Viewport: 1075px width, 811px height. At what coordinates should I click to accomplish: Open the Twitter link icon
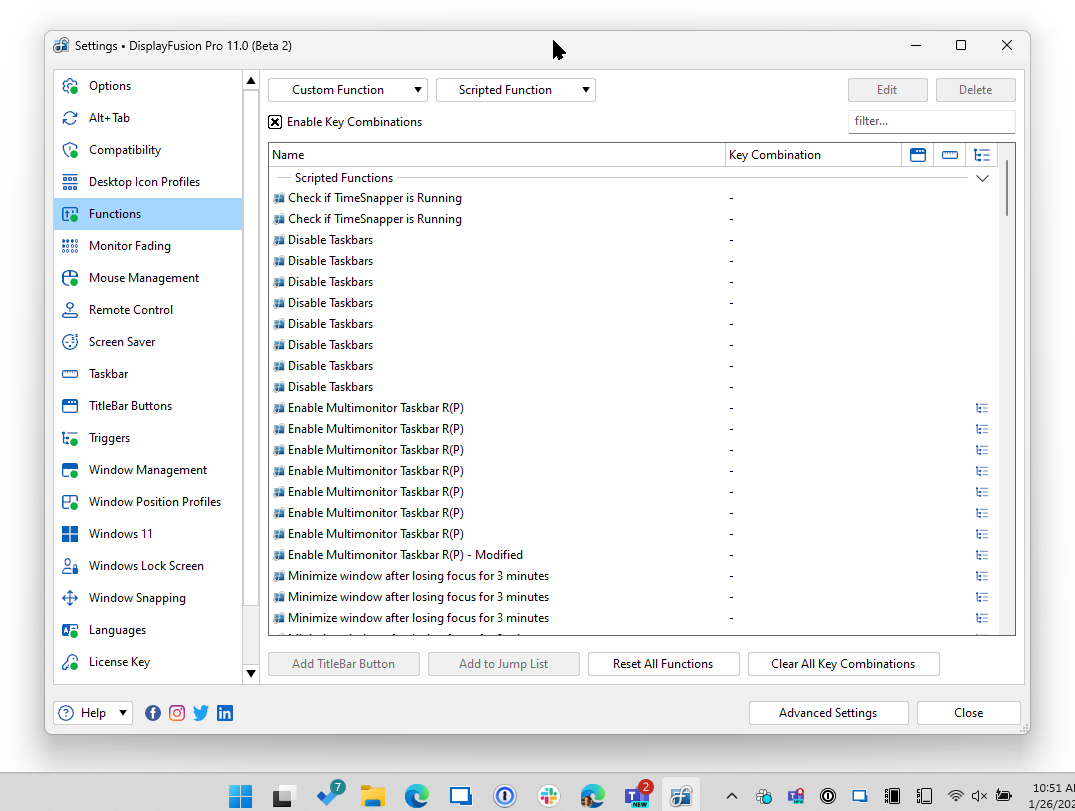pyautogui.click(x=201, y=713)
